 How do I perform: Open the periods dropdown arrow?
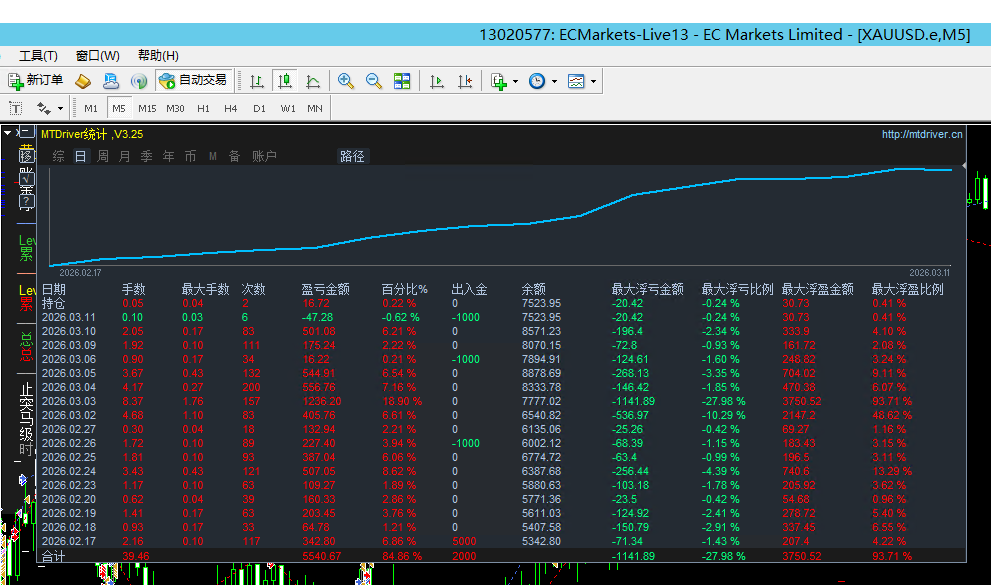(x=554, y=81)
